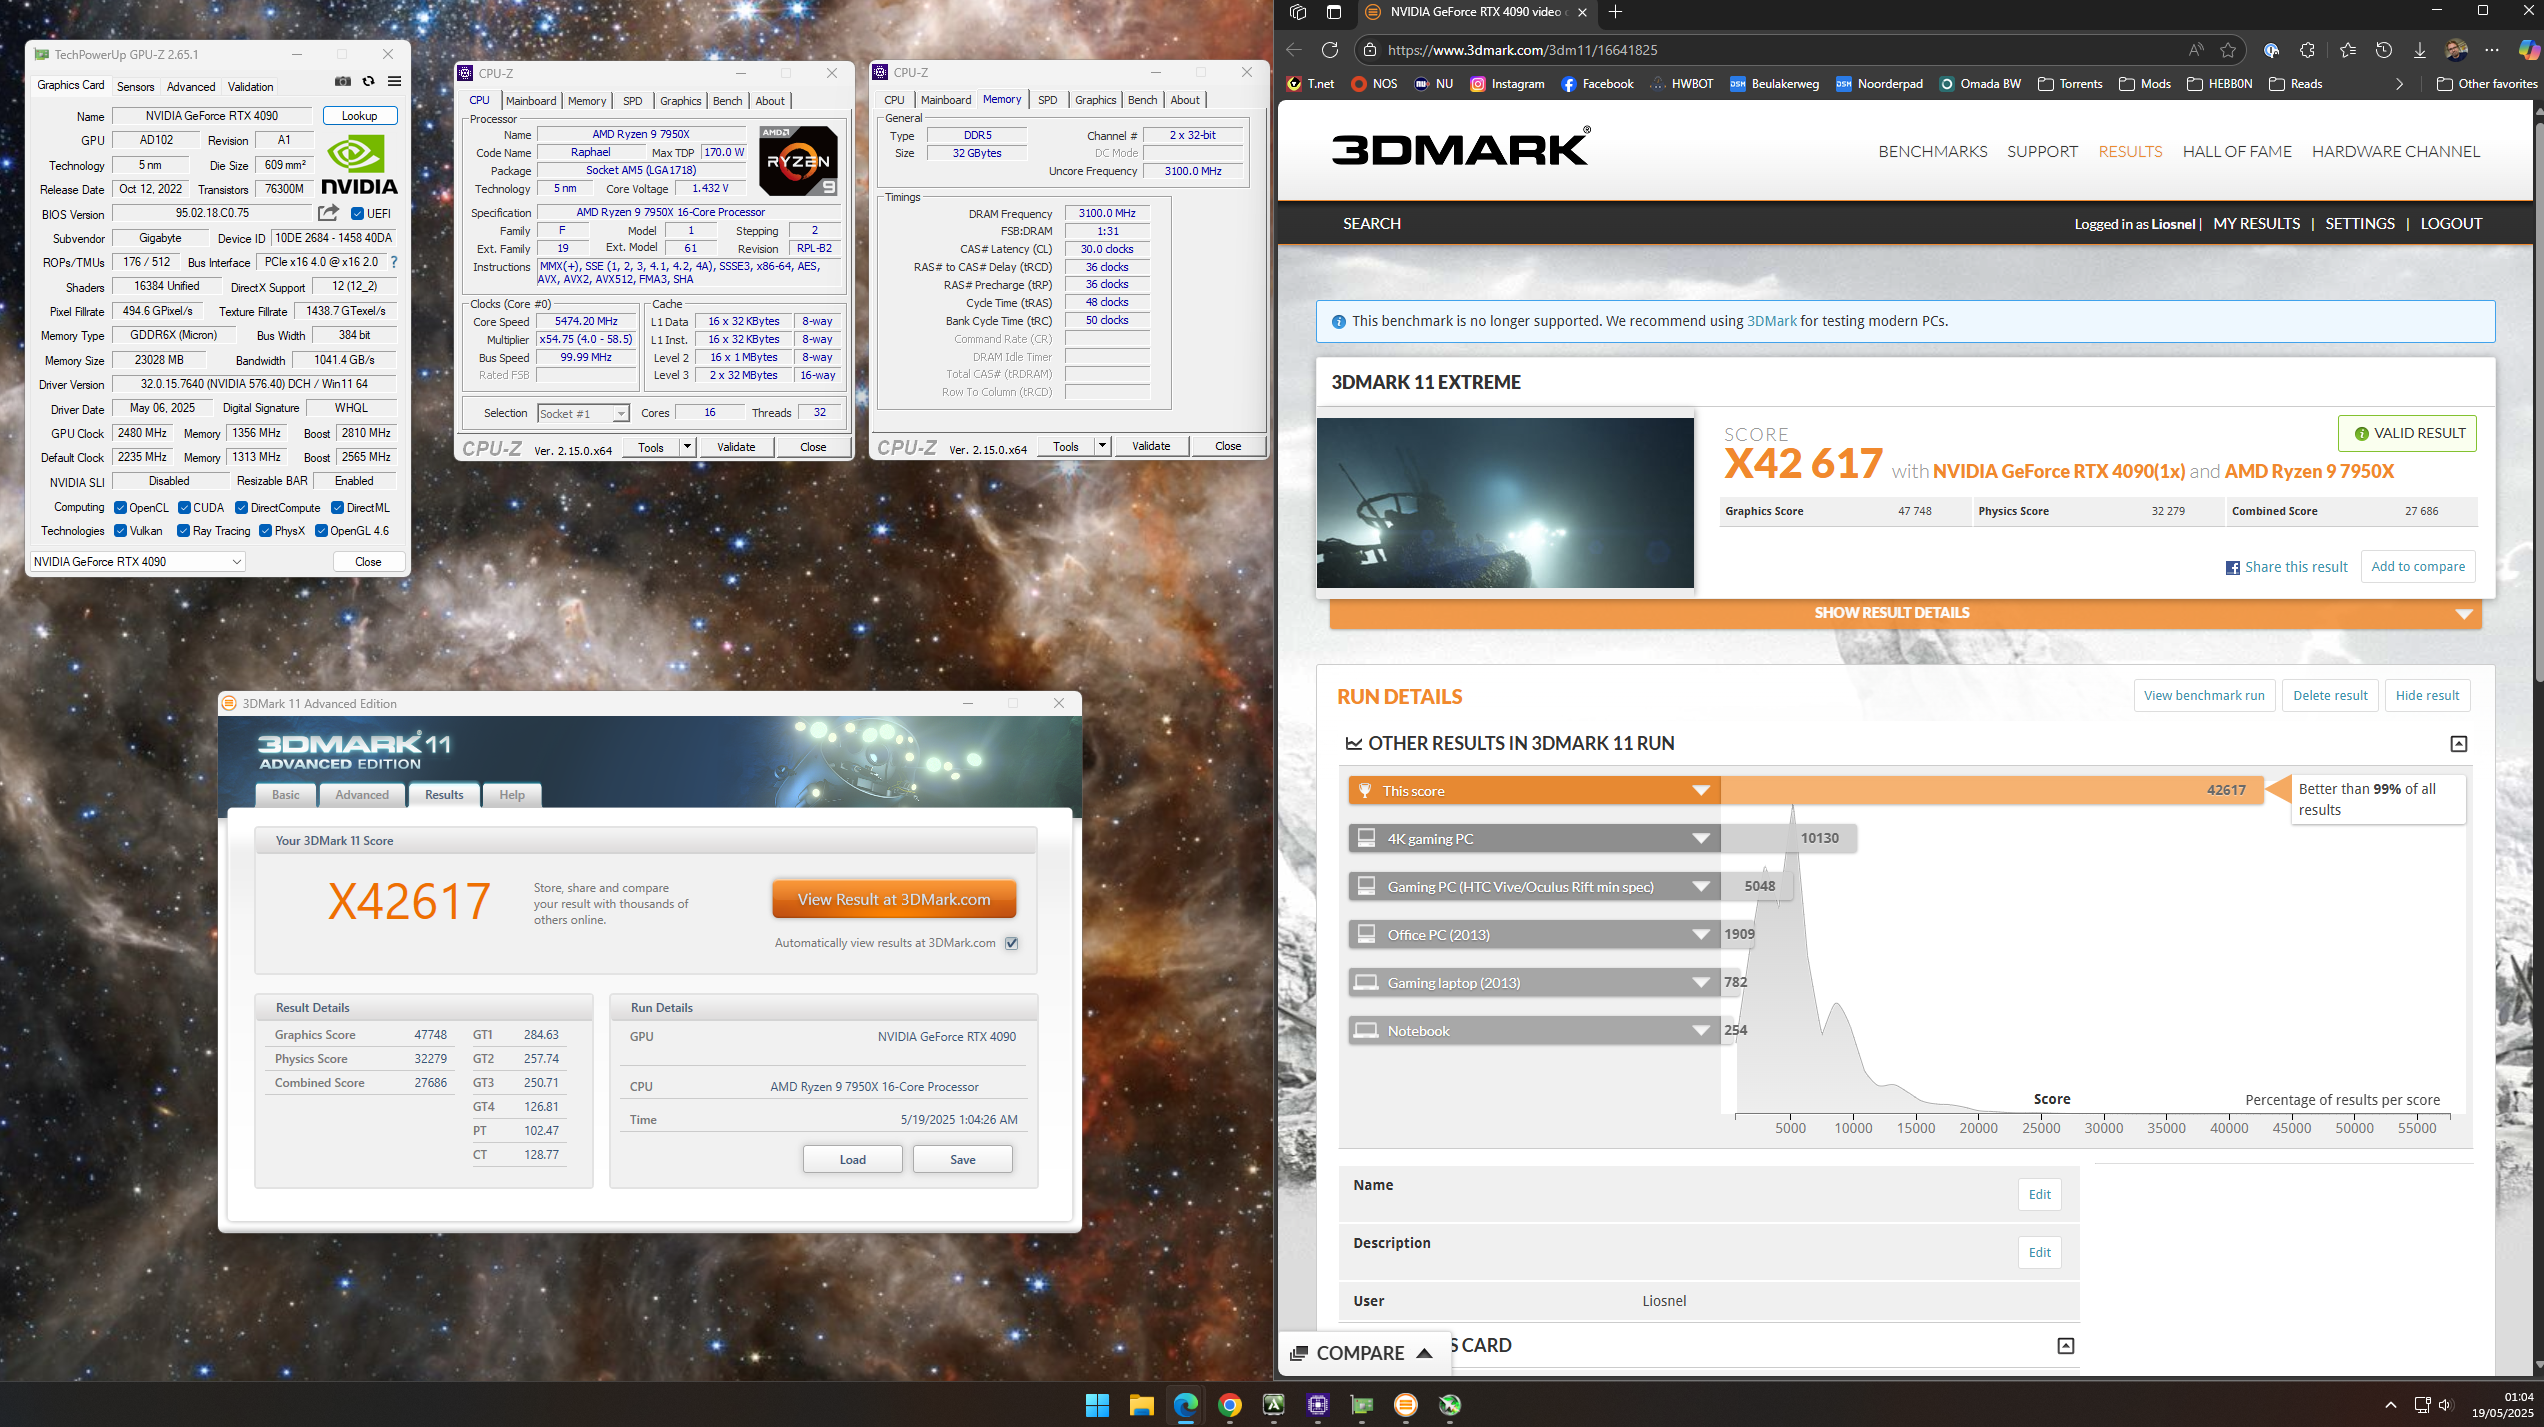This screenshot has height=1427, width=2544.
Task: Open Tools dropdown arrow in CPU-Z CPU window
Action: point(687,447)
